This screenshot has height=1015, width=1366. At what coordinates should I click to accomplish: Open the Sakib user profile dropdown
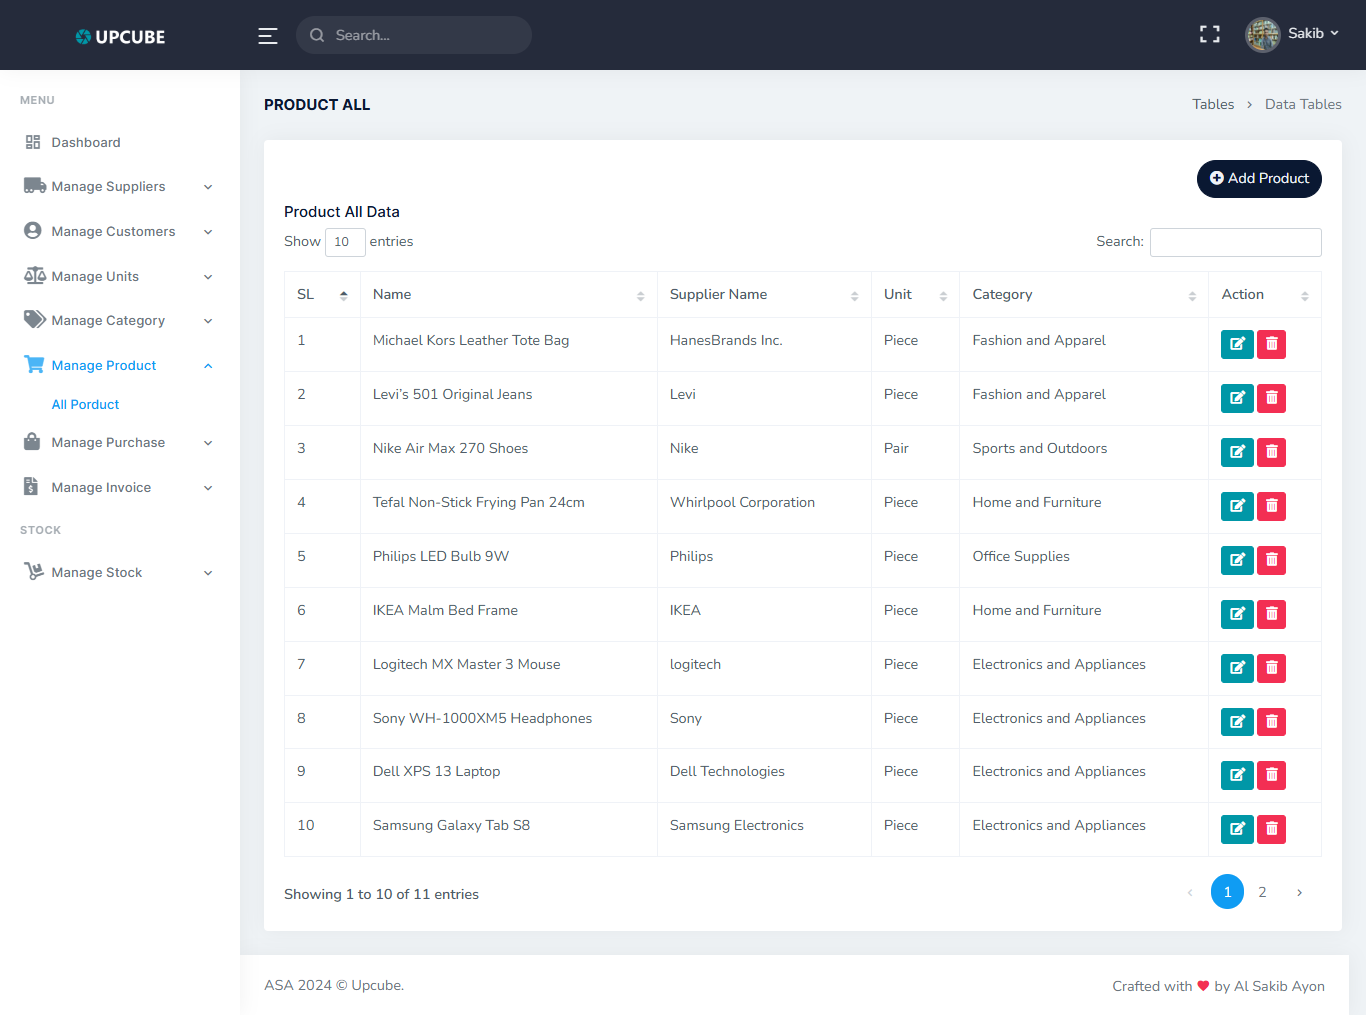(1292, 34)
